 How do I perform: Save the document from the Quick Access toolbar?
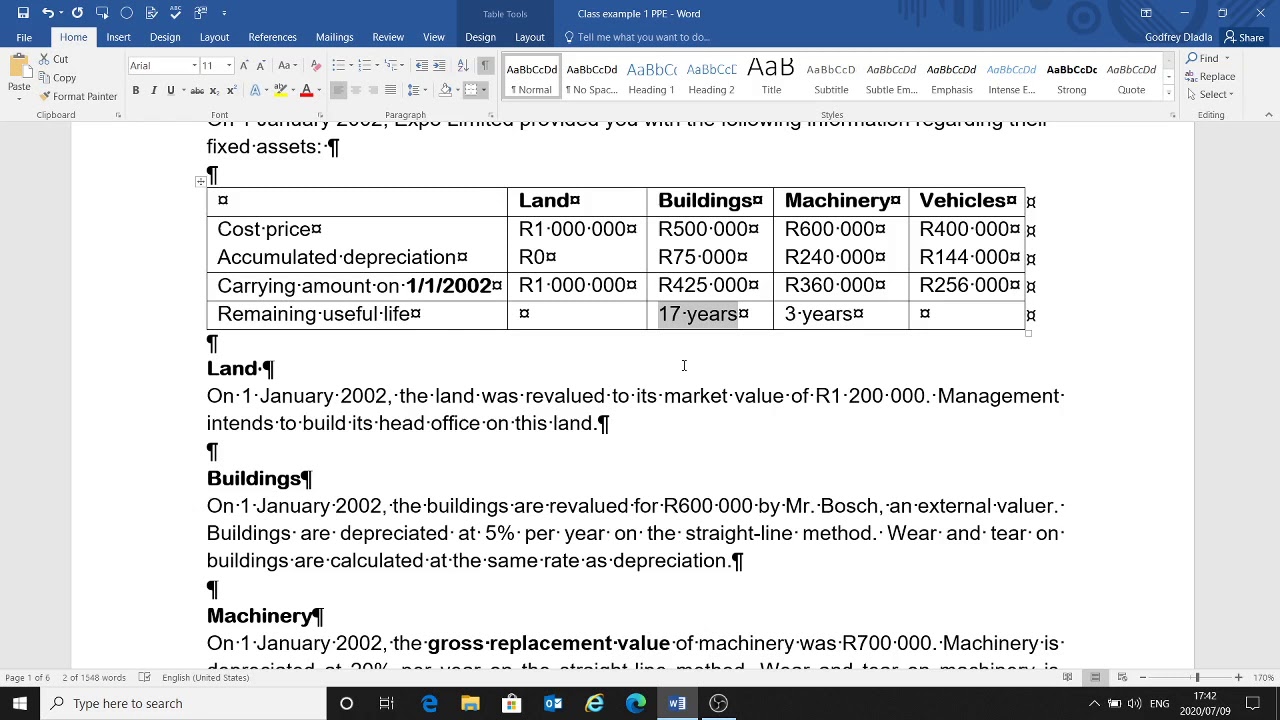[x=23, y=13]
